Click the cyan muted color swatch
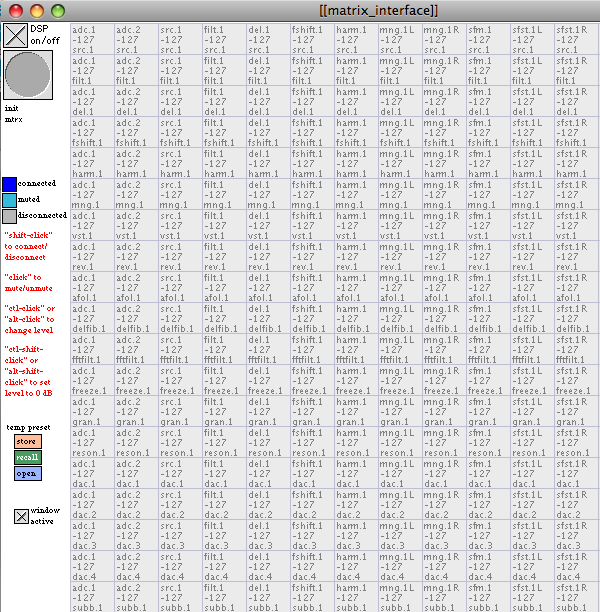The width and height of the screenshot is (600, 612). 9,199
